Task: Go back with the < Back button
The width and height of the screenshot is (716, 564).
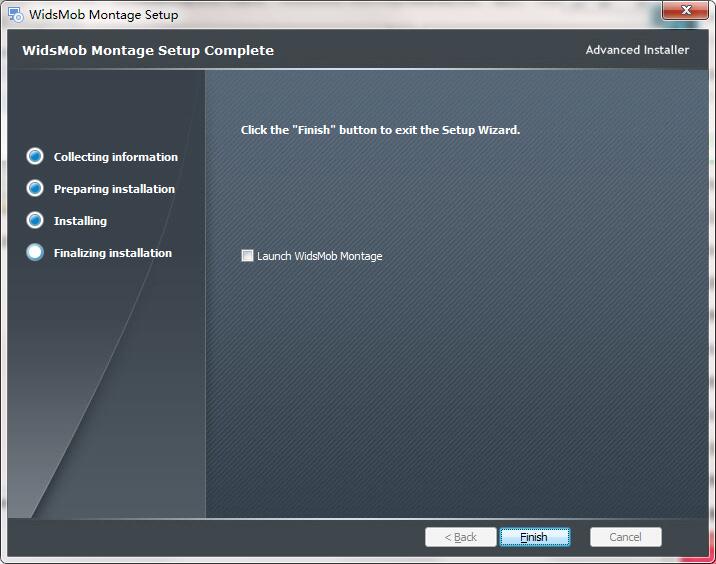Action: coord(461,537)
